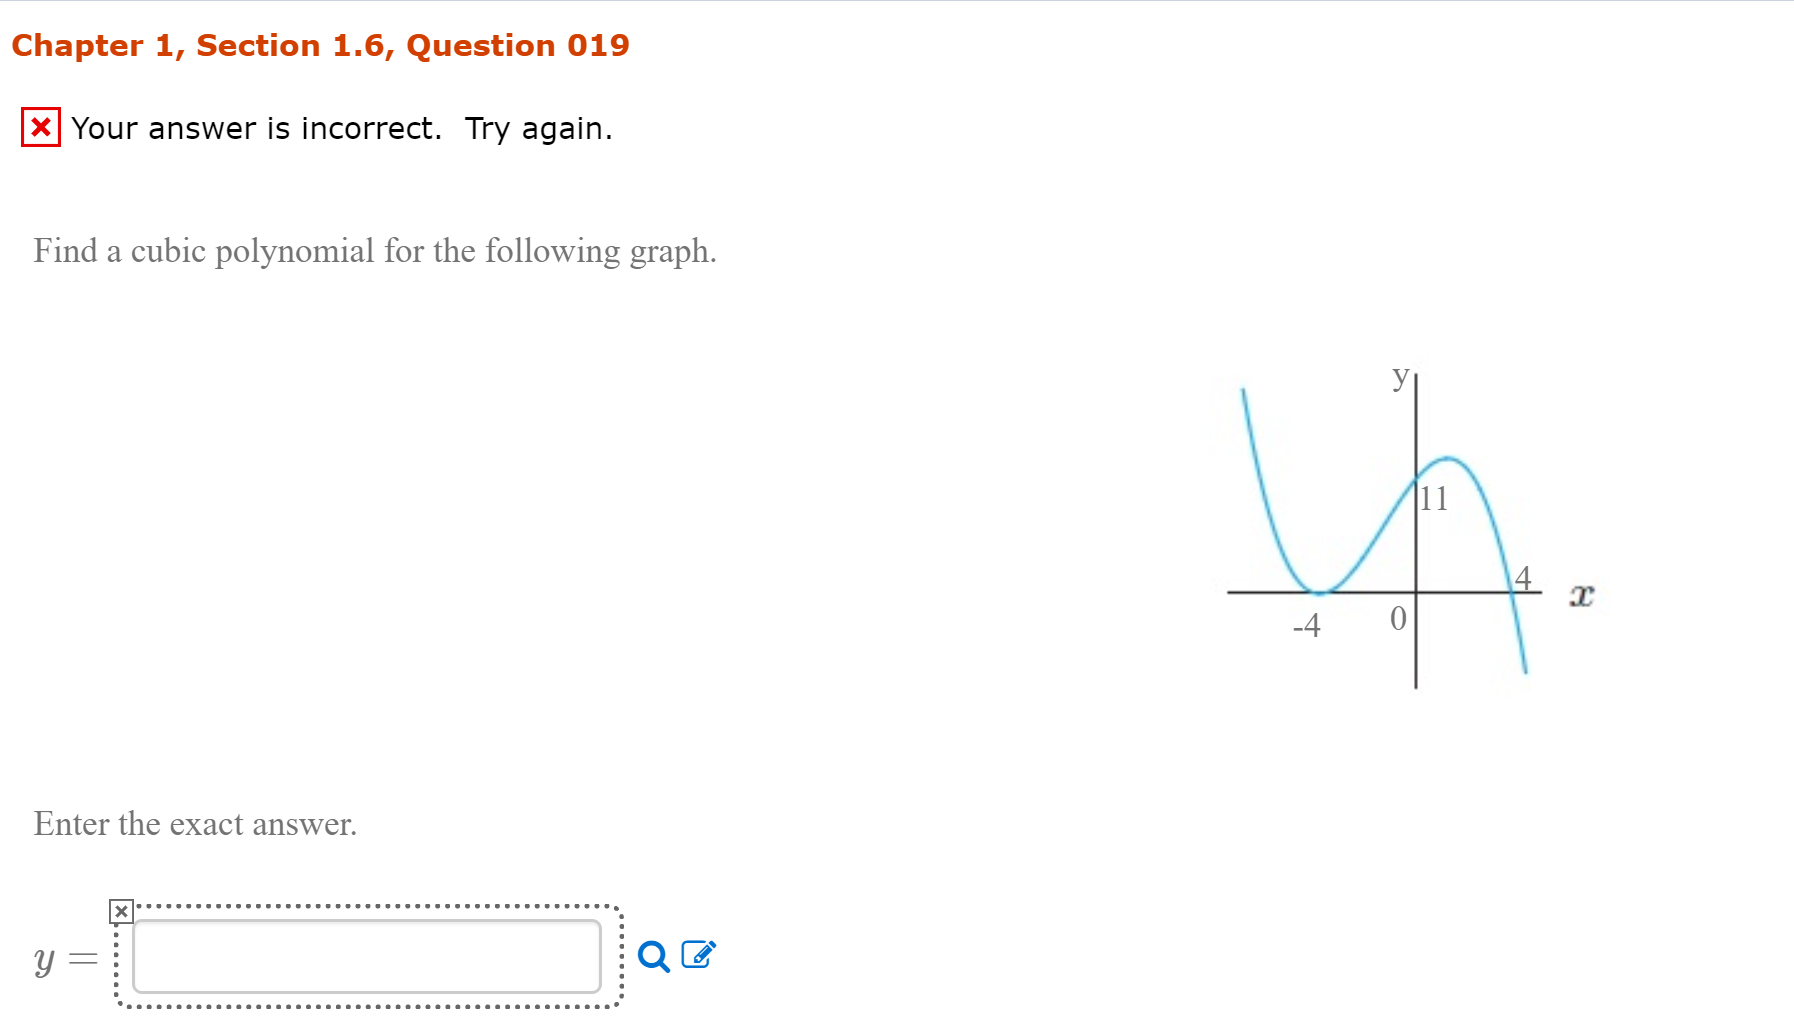Click the '11' intercept label on the y-axis
This screenshot has width=1794, height=1021.
tap(1435, 500)
